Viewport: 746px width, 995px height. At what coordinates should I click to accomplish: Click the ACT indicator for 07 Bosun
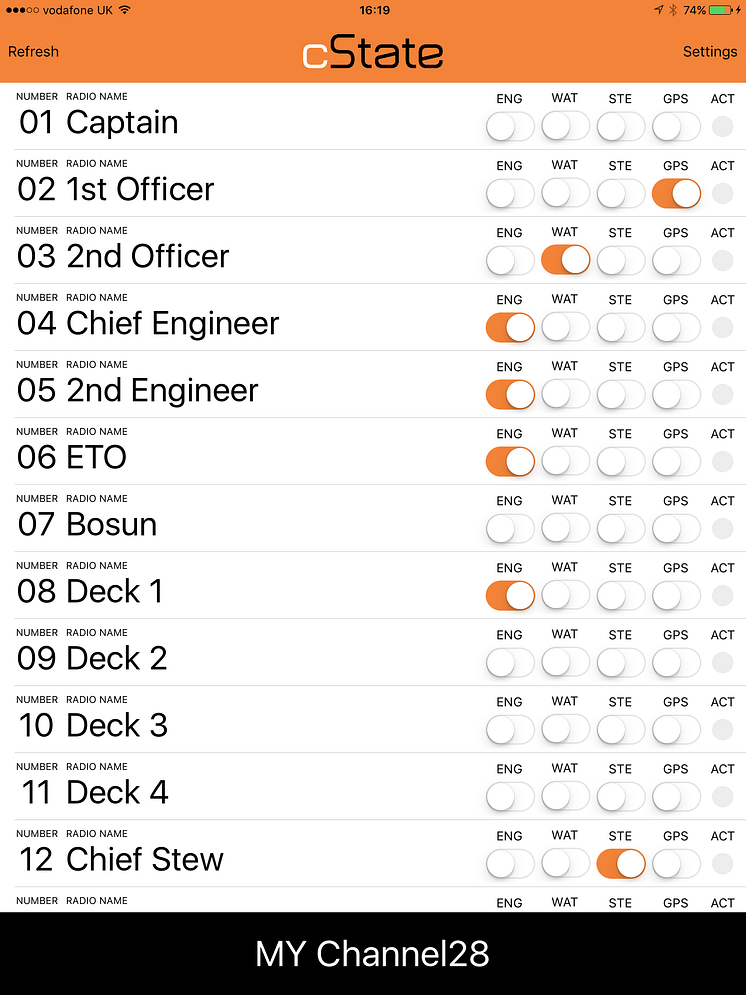point(722,528)
